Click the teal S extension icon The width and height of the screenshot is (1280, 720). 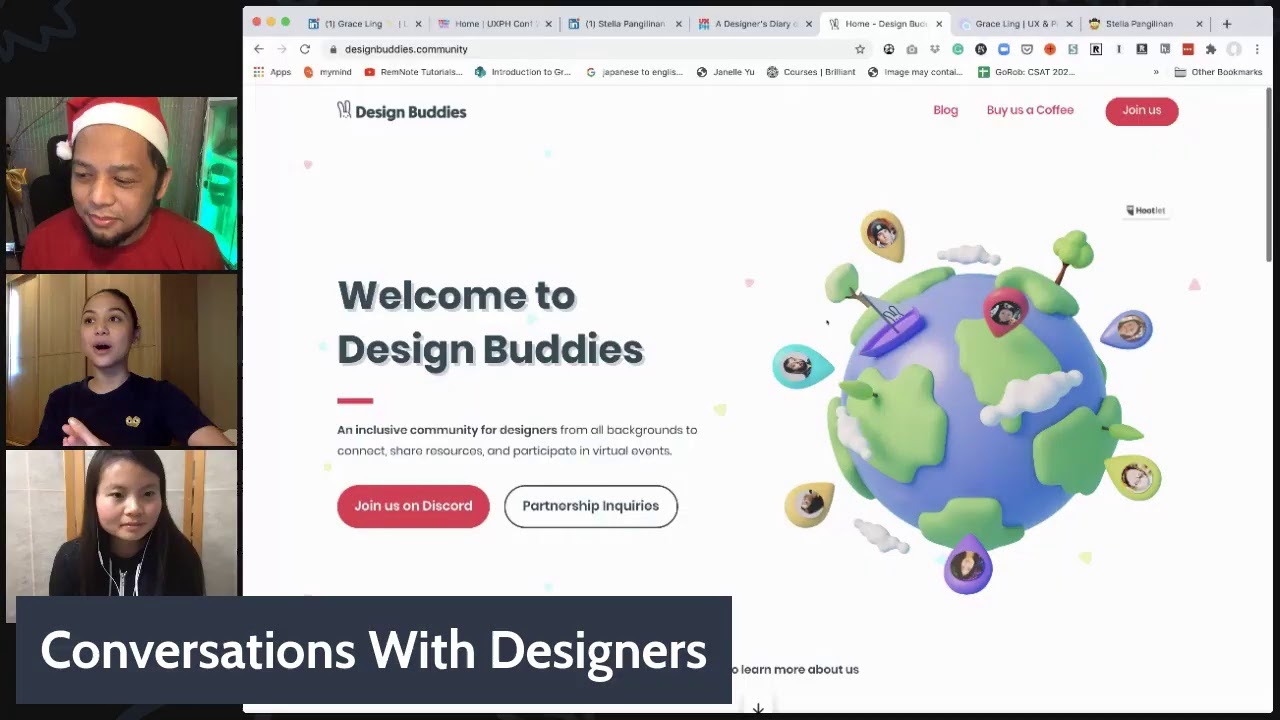(x=1073, y=49)
